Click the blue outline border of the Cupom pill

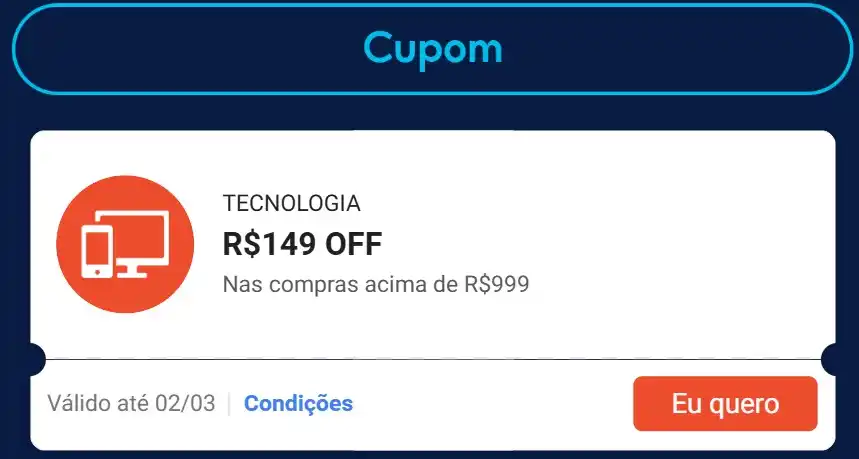432,93
